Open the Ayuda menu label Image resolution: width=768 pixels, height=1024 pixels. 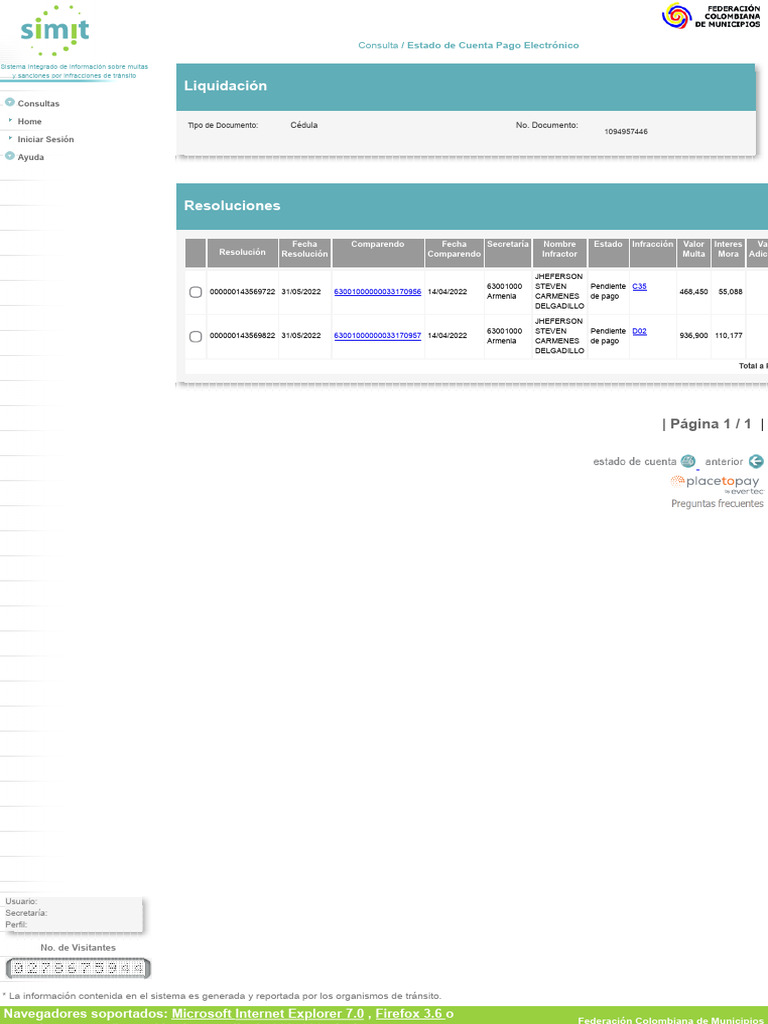pyautogui.click(x=31, y=157)
